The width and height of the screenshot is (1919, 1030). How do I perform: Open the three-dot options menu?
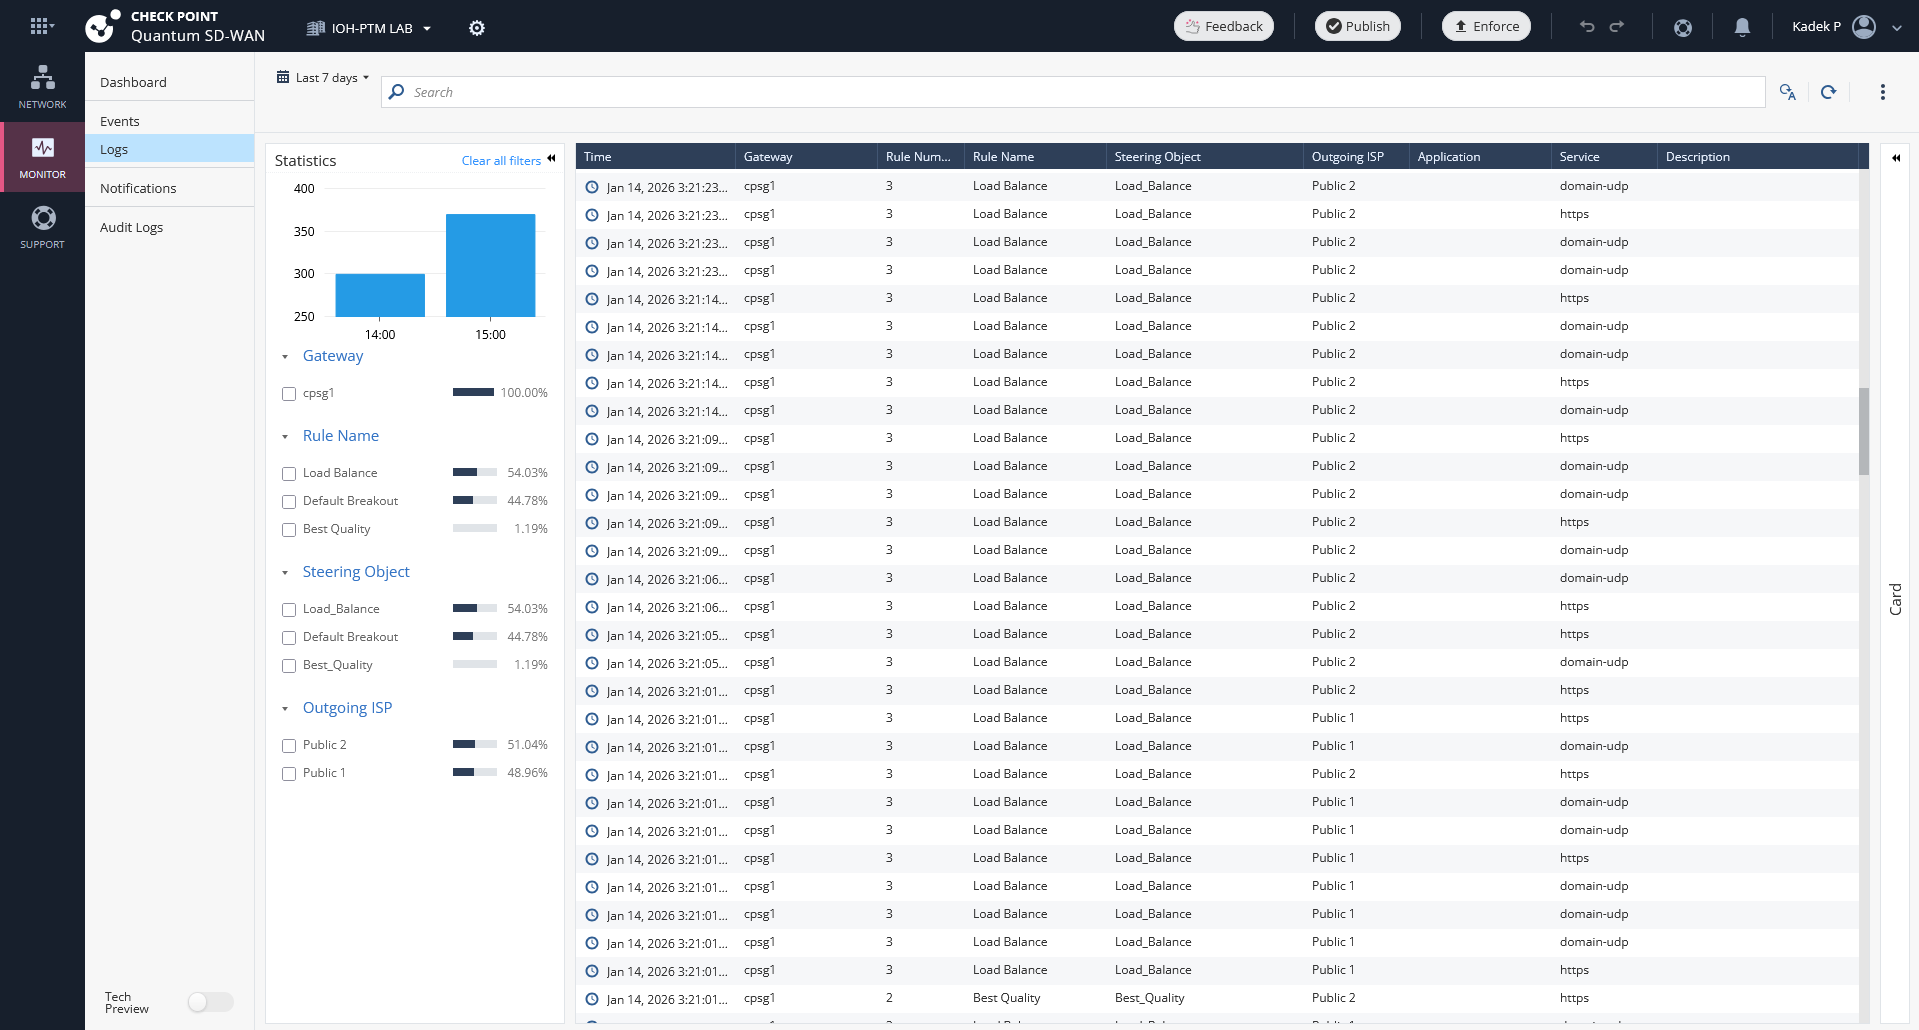tap(1882, 92)
